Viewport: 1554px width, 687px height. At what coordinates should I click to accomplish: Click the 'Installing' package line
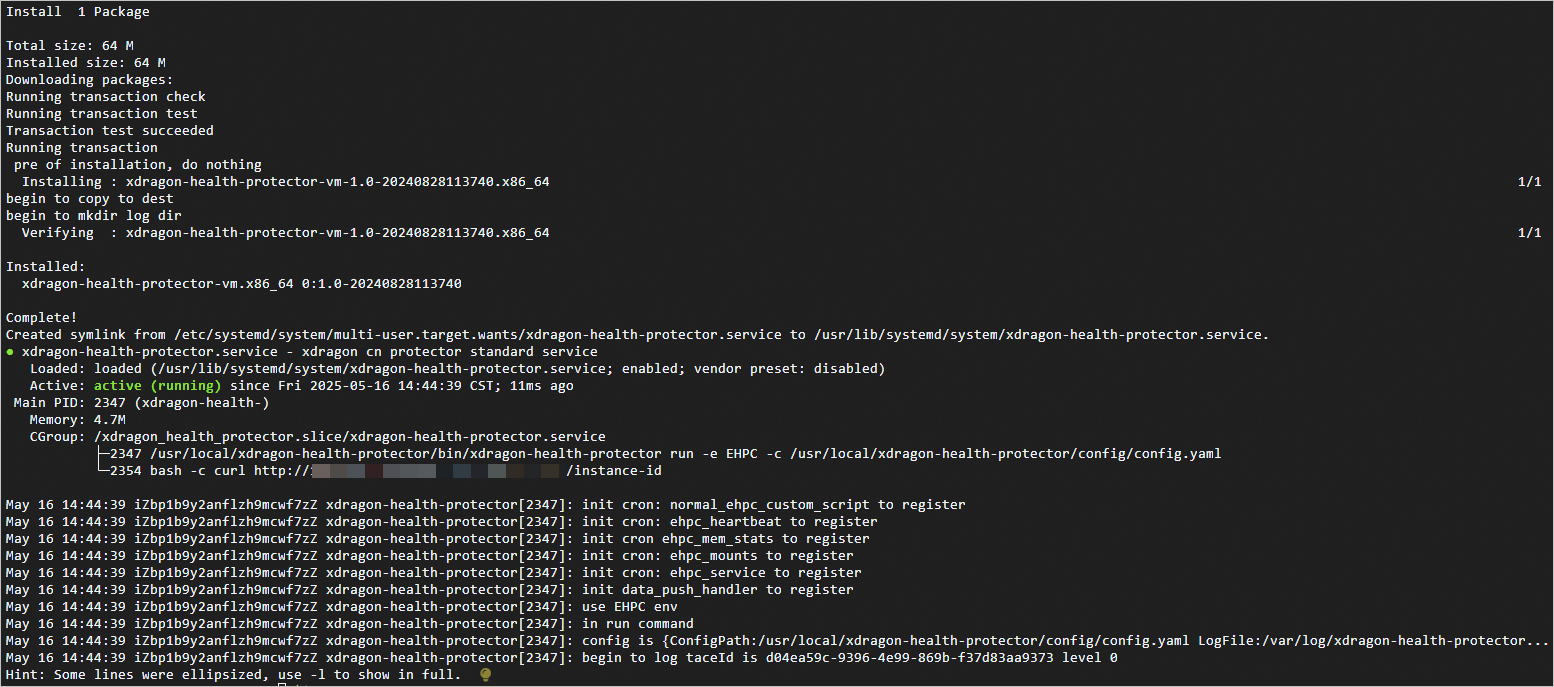pos(285,182)
